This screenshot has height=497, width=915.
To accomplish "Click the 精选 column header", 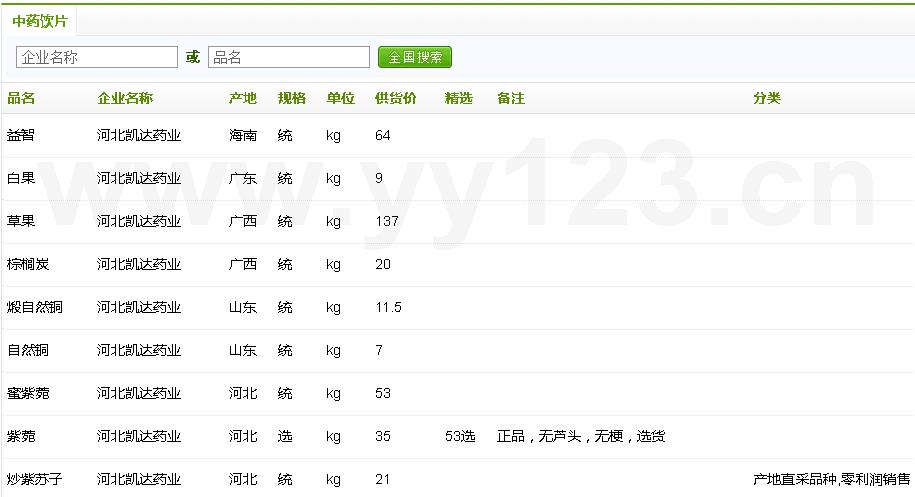I will click(x=459, y=98).
